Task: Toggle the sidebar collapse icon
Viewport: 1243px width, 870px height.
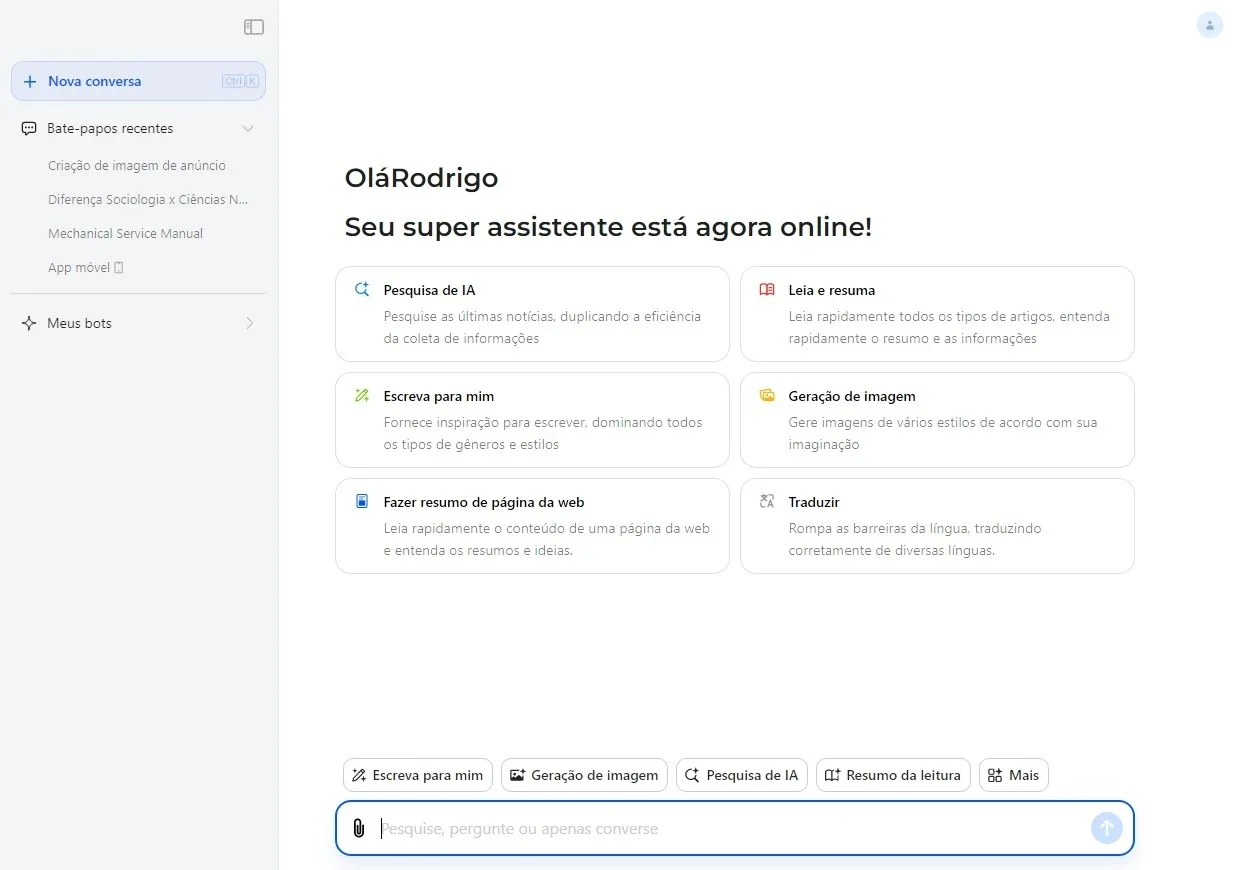Action: 254,27
